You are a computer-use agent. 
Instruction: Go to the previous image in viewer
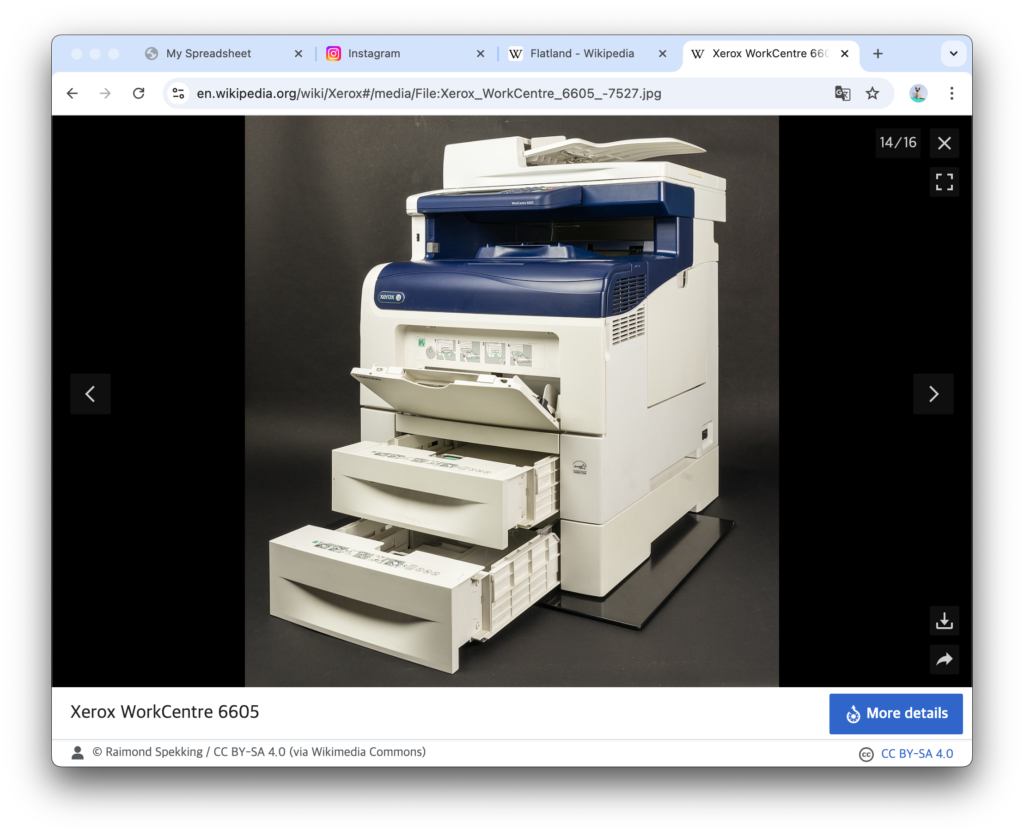(x=90, y=394)
